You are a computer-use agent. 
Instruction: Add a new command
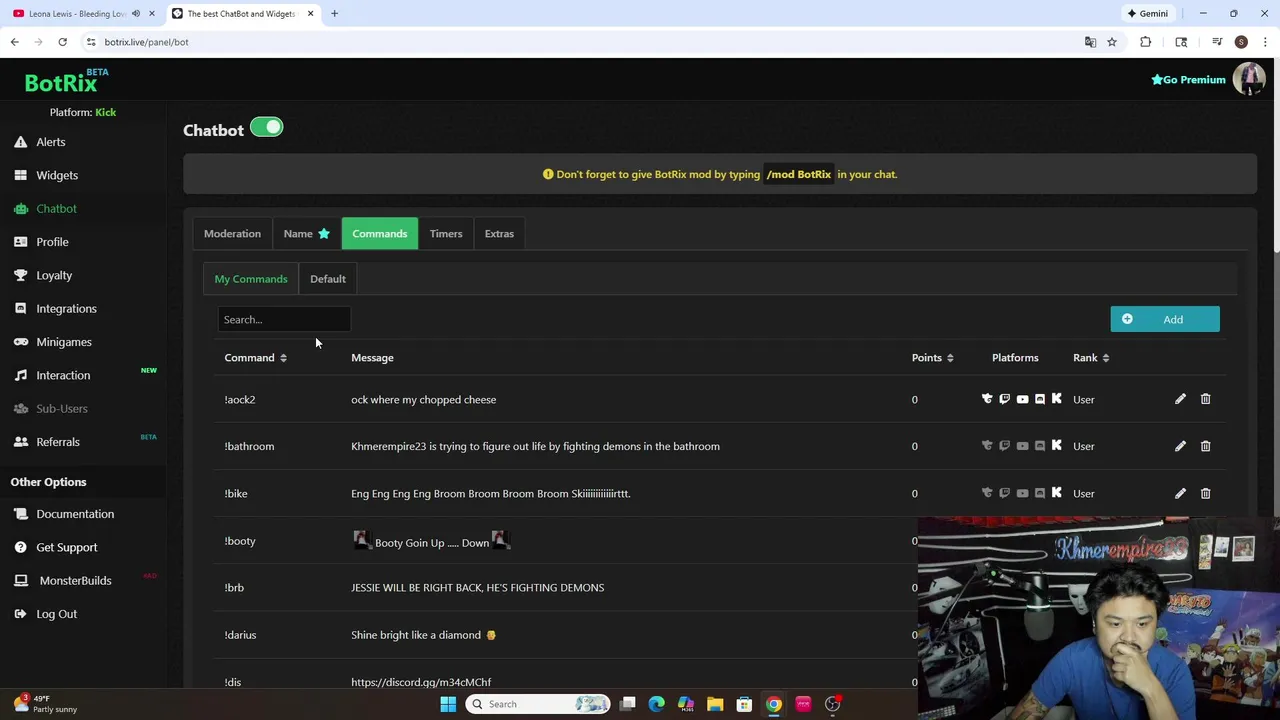pos(1165,319)
